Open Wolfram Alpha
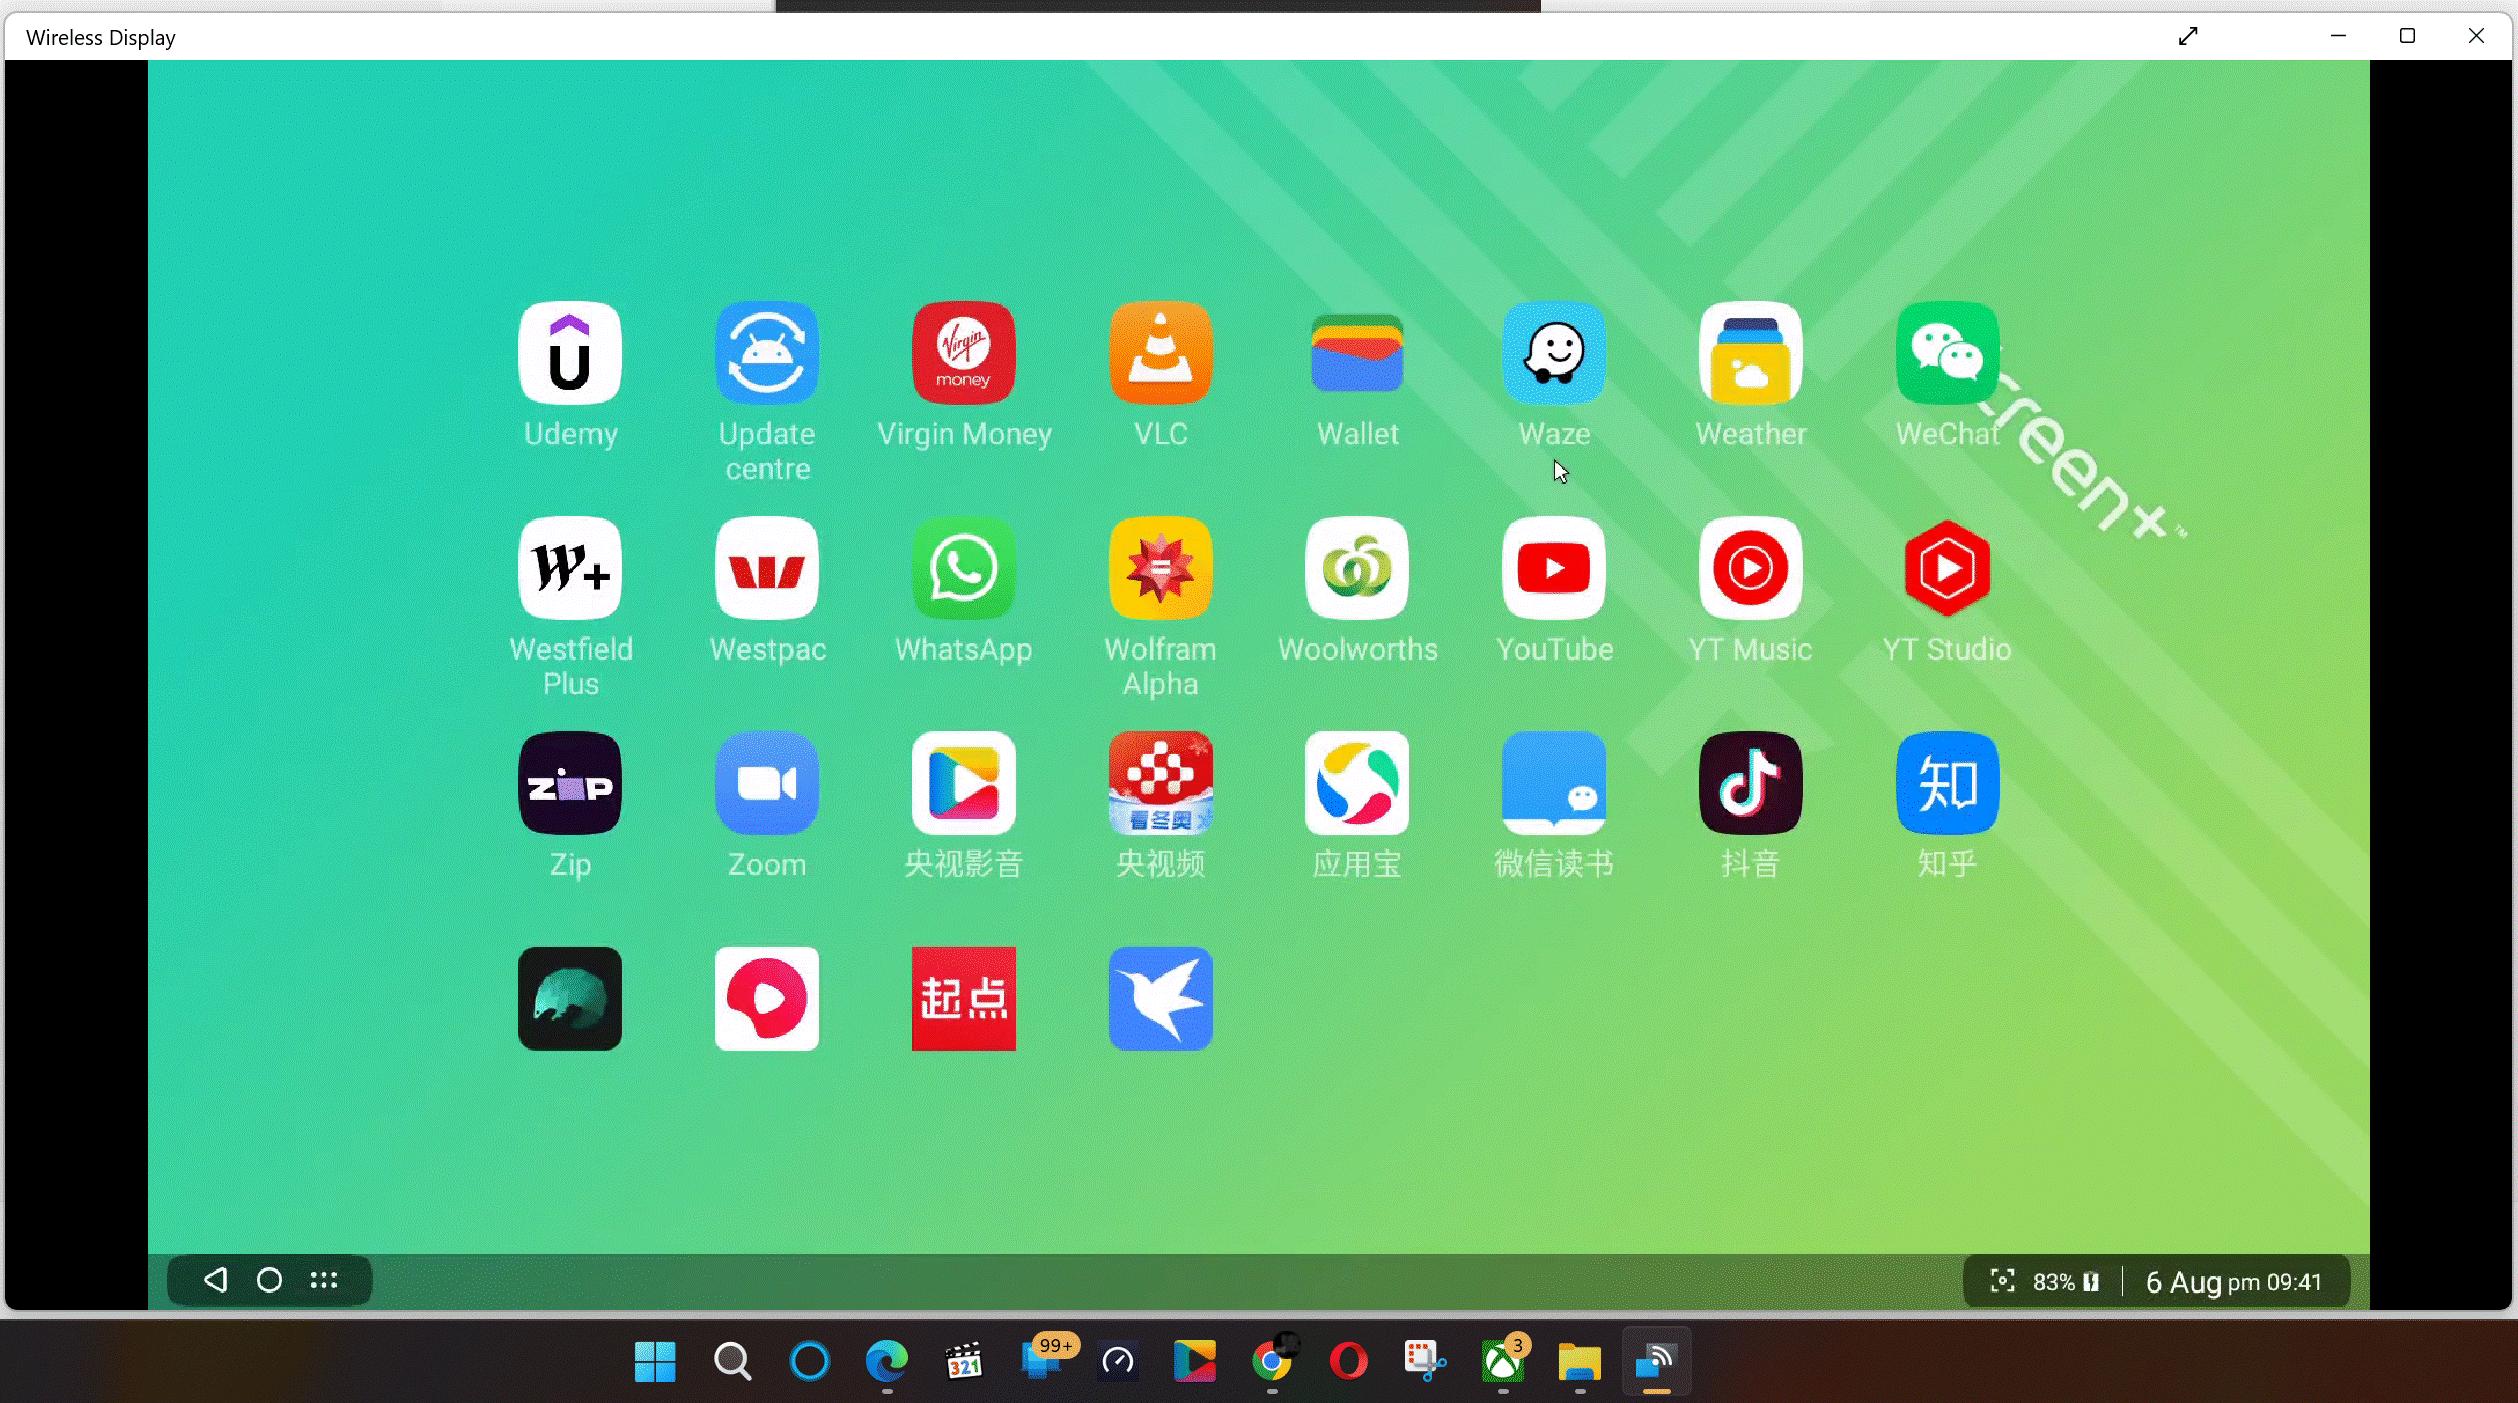The width and height of the screenshot is (2518, 1403). 1159,568
